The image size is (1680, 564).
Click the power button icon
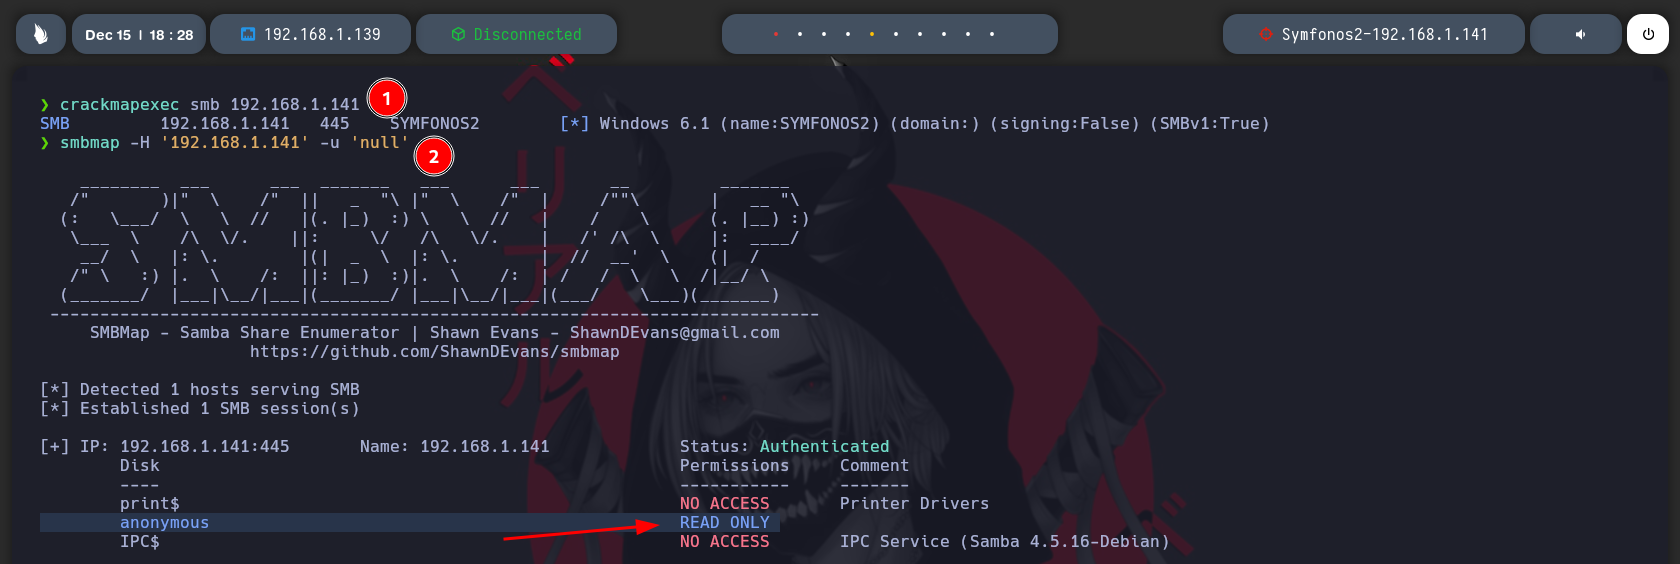point(1647,34)
